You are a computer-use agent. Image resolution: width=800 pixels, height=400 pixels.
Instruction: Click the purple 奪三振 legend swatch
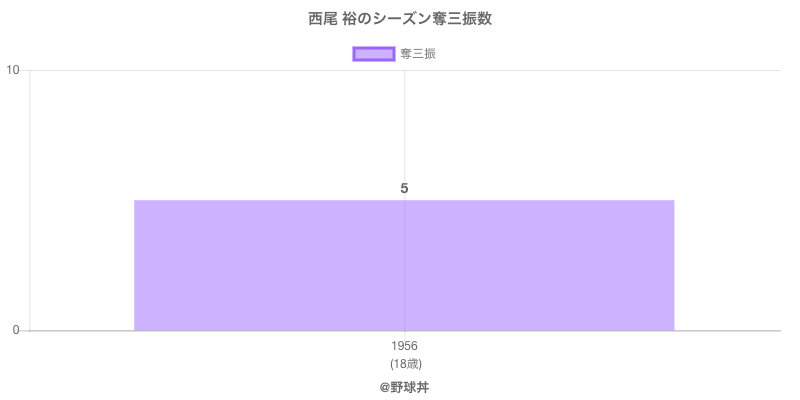[x=373, y=54]
